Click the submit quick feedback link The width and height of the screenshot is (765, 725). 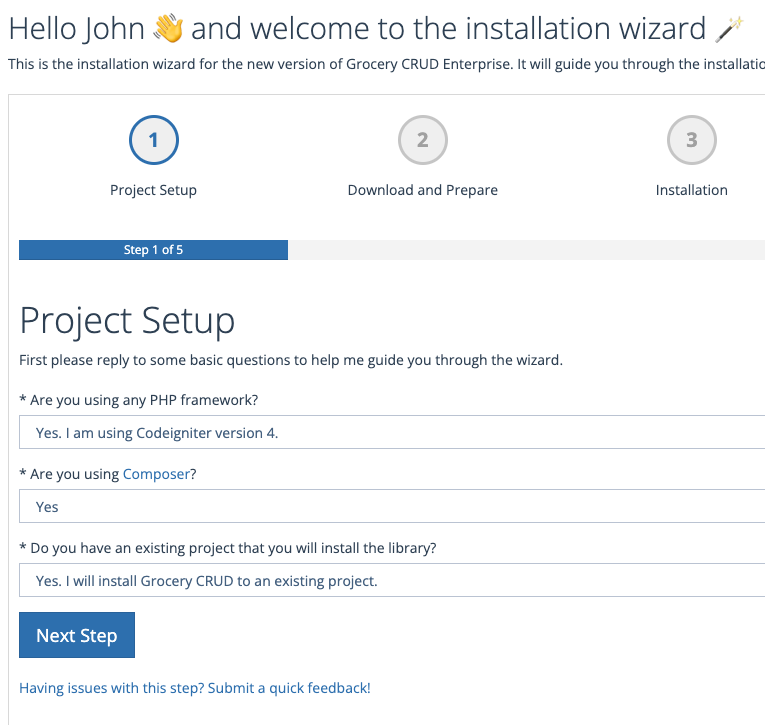[x=195, y=688]
